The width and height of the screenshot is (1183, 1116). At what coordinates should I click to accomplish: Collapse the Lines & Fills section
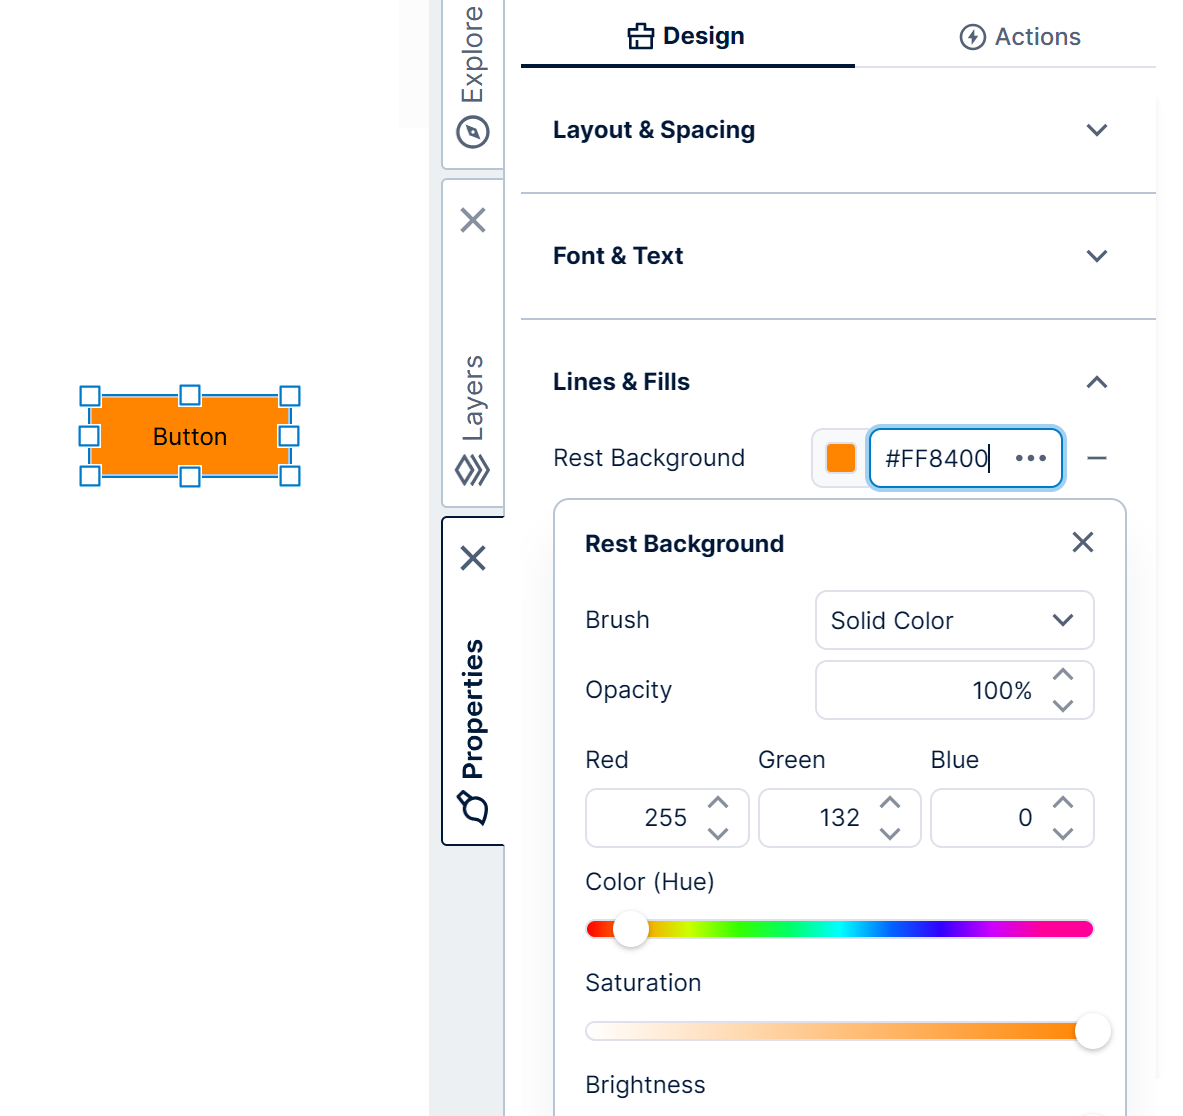(x=1097, y=382)
